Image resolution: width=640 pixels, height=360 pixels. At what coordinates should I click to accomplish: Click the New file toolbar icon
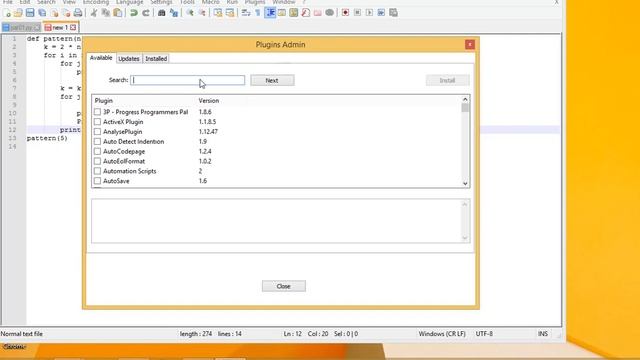pyautogui.click(x=7, y=13)
